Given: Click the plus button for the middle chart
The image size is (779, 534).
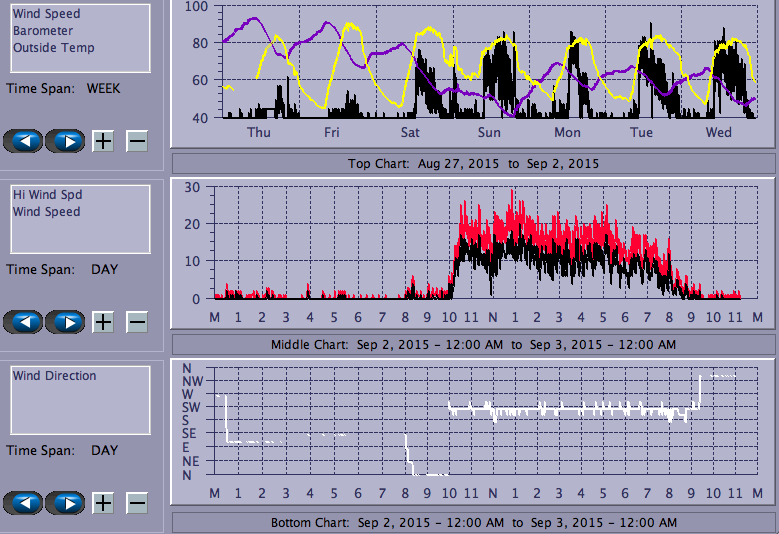Looking at the screenshot, I should click(103, 322).
